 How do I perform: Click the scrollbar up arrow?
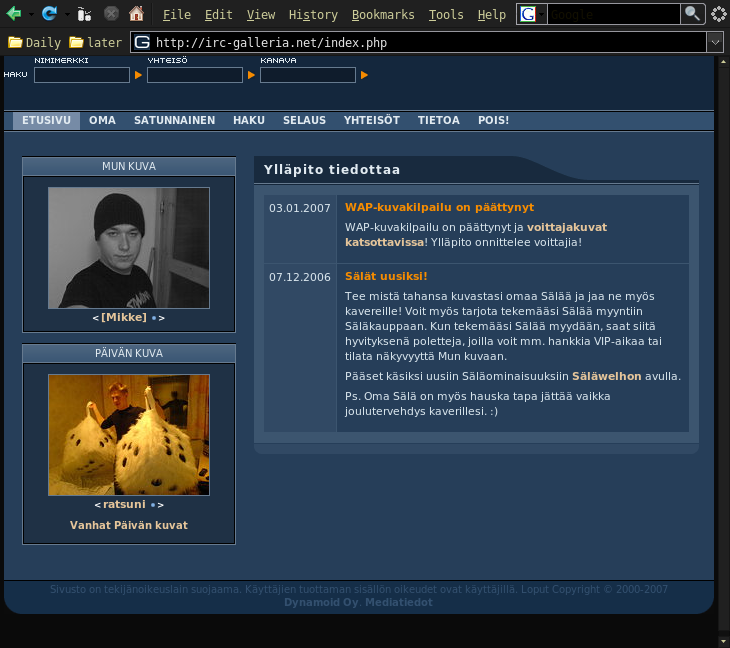coord(723,61)
